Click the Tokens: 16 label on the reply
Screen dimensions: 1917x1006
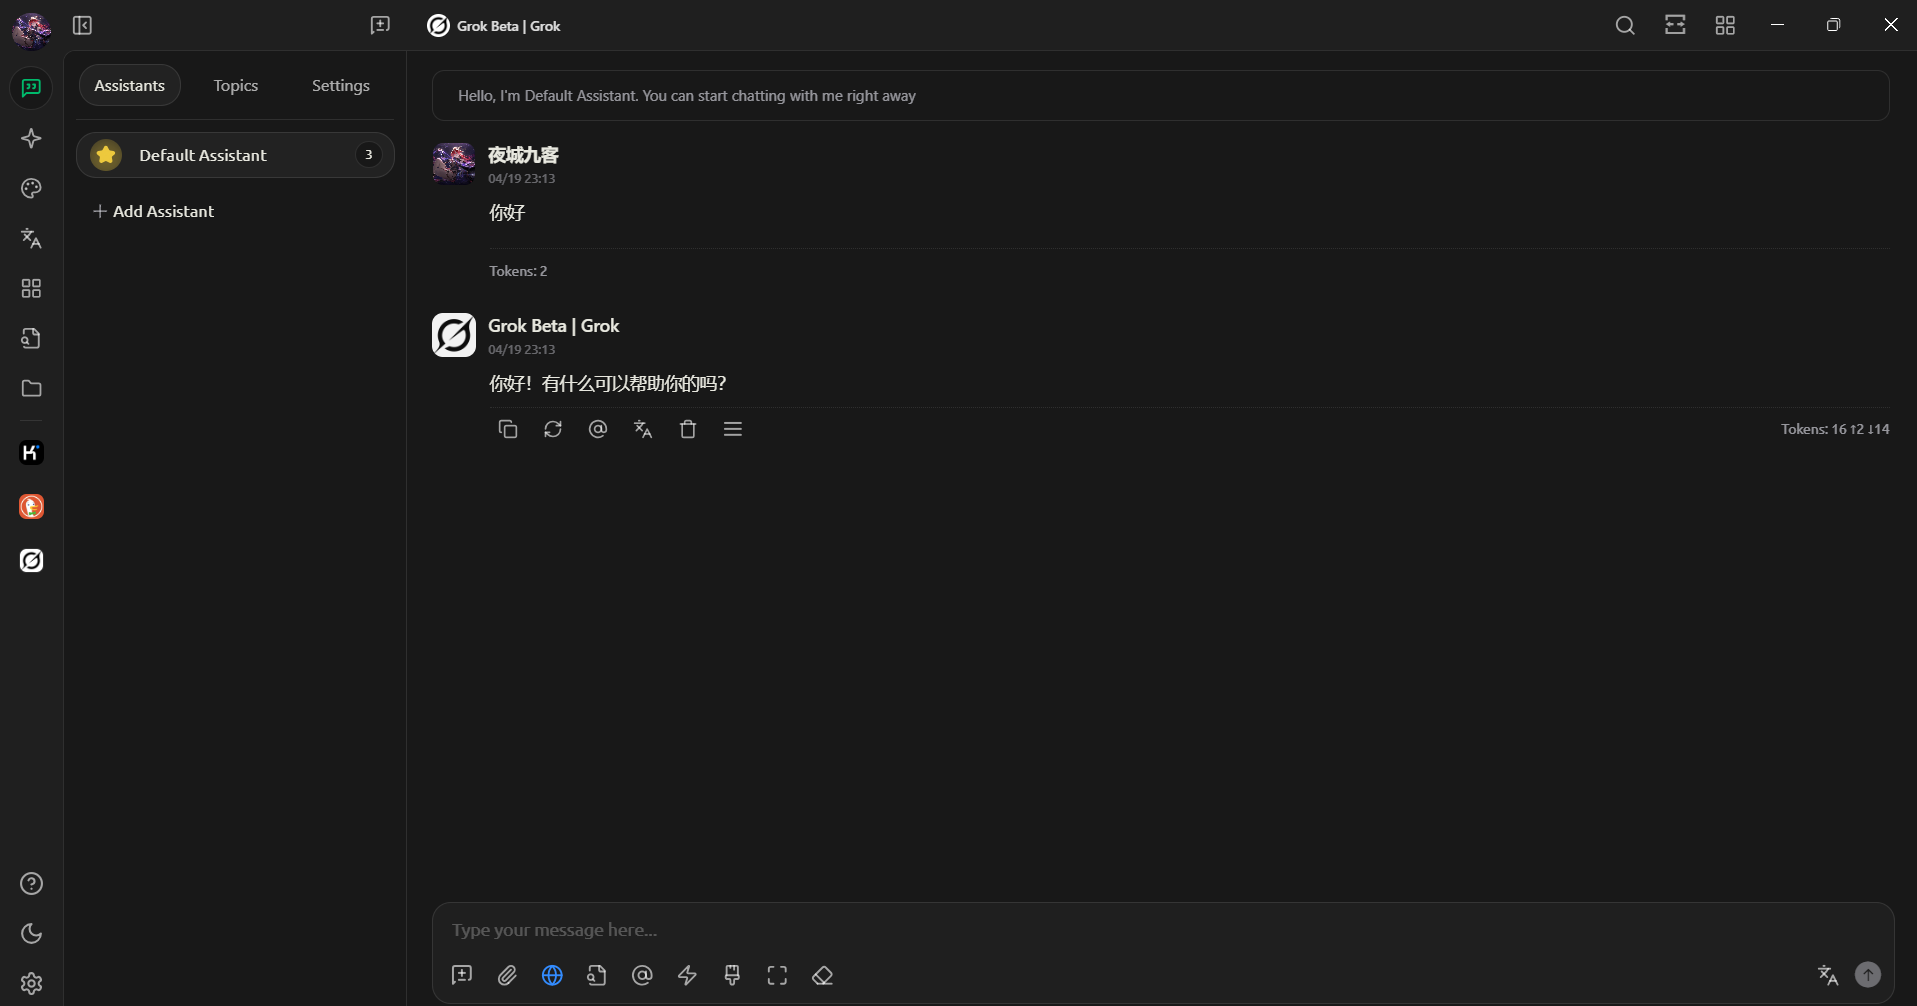click(x=1835, y=429)
